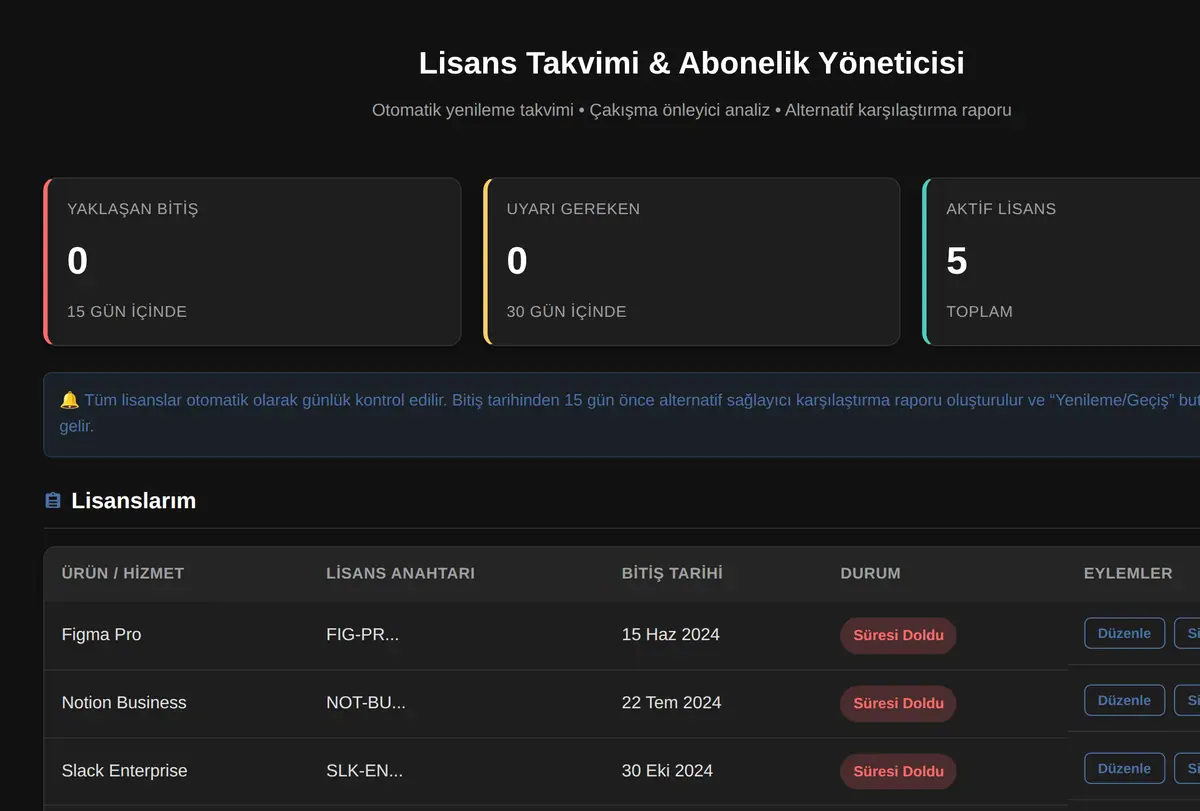Click the FIG-PR... license key

(362, 634)
